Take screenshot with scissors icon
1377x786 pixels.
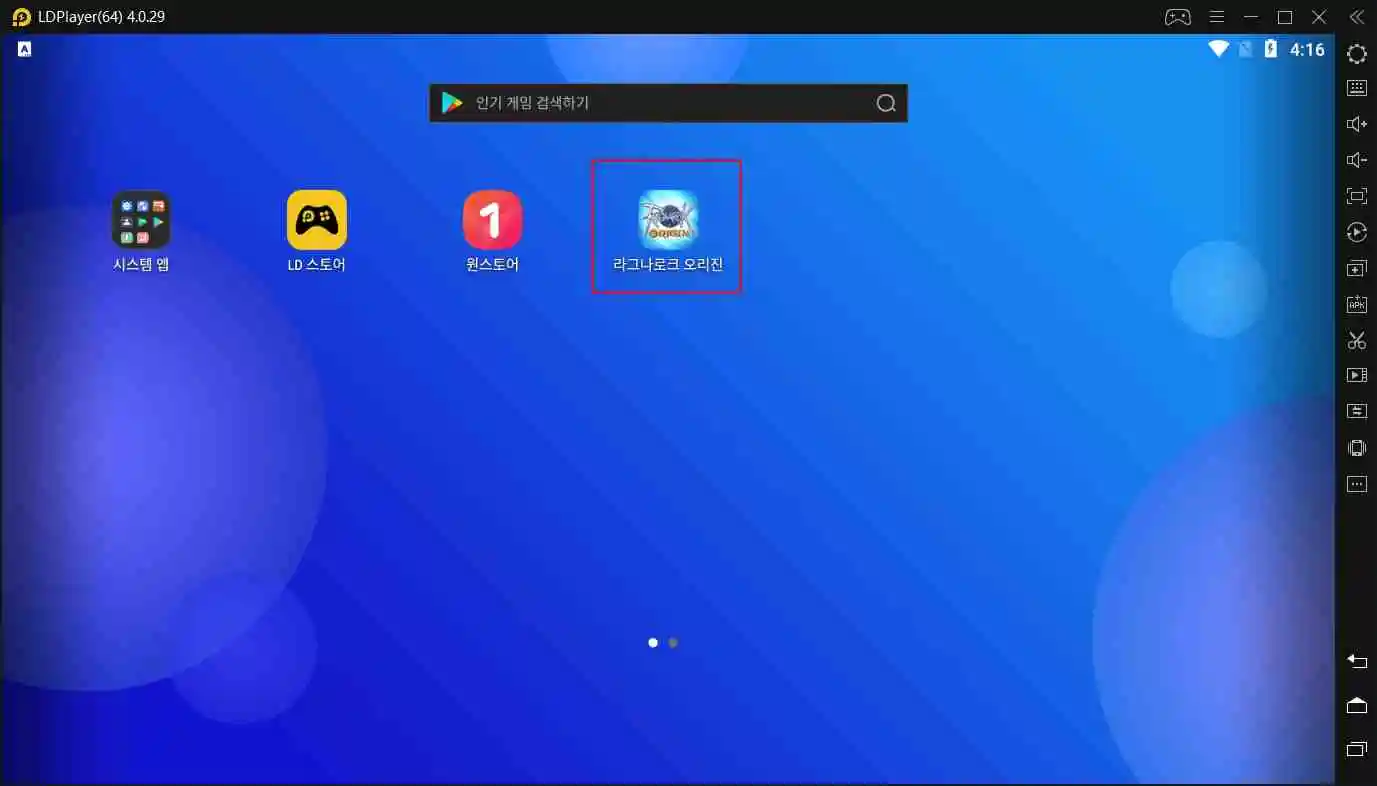(x=1356, y=340)
